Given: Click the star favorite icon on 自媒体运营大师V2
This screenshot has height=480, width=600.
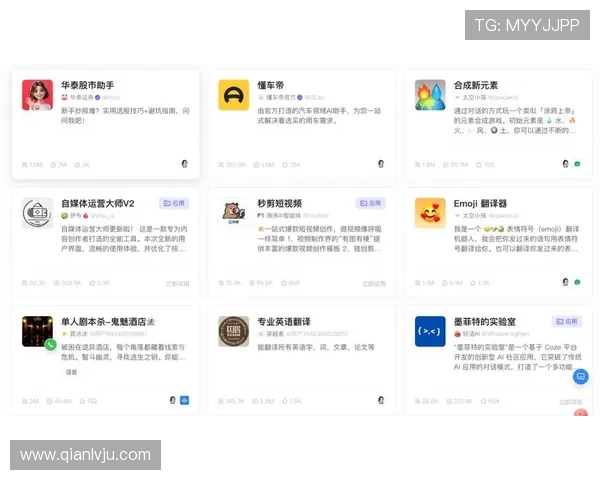Looking at the screenshot, I should (92, 283).
